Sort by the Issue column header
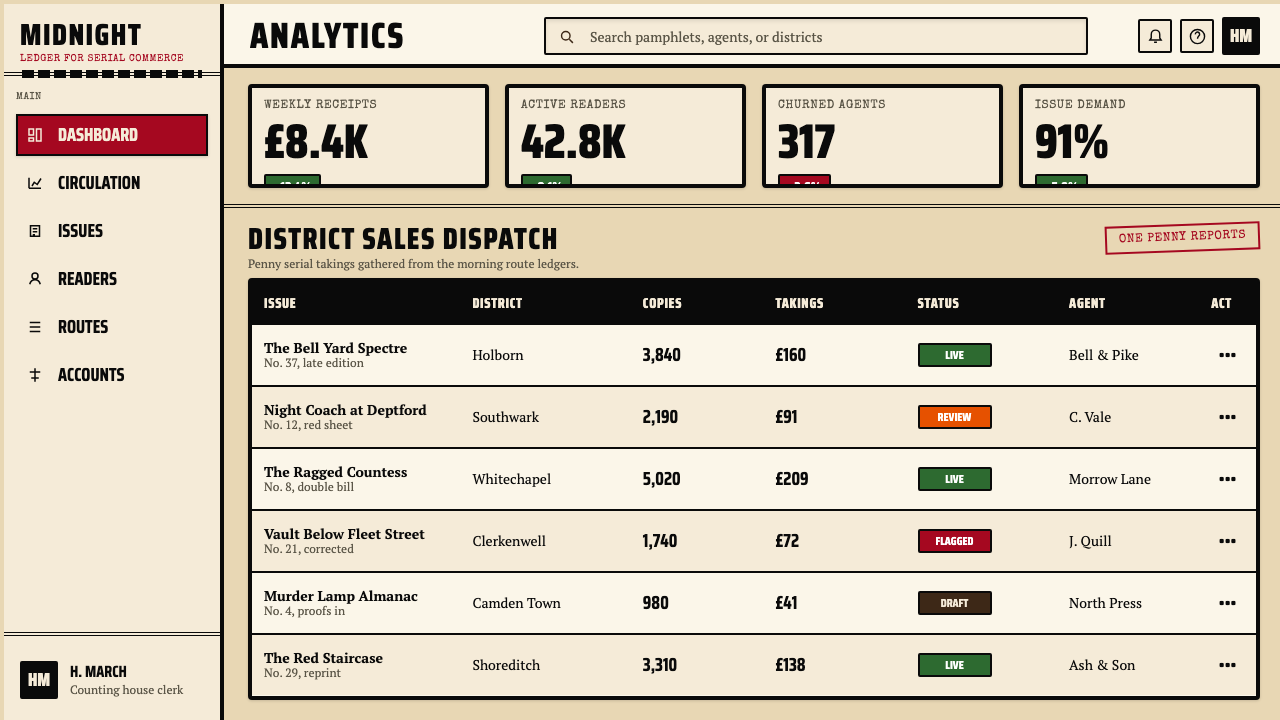The height and width of the screenshot is (720, 1280). [x=280, y=303]
